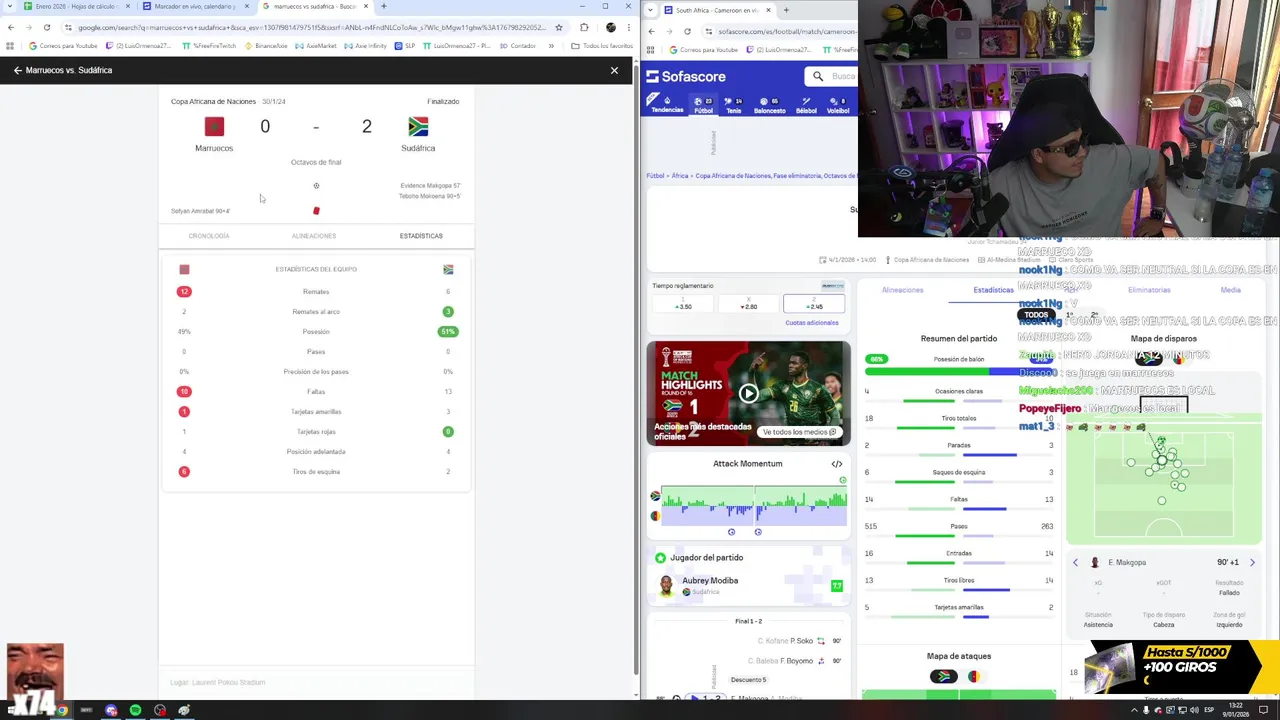
Task: Open the Correos para Youtube bookmark in the left window
Action: click(x=63, y=46)
